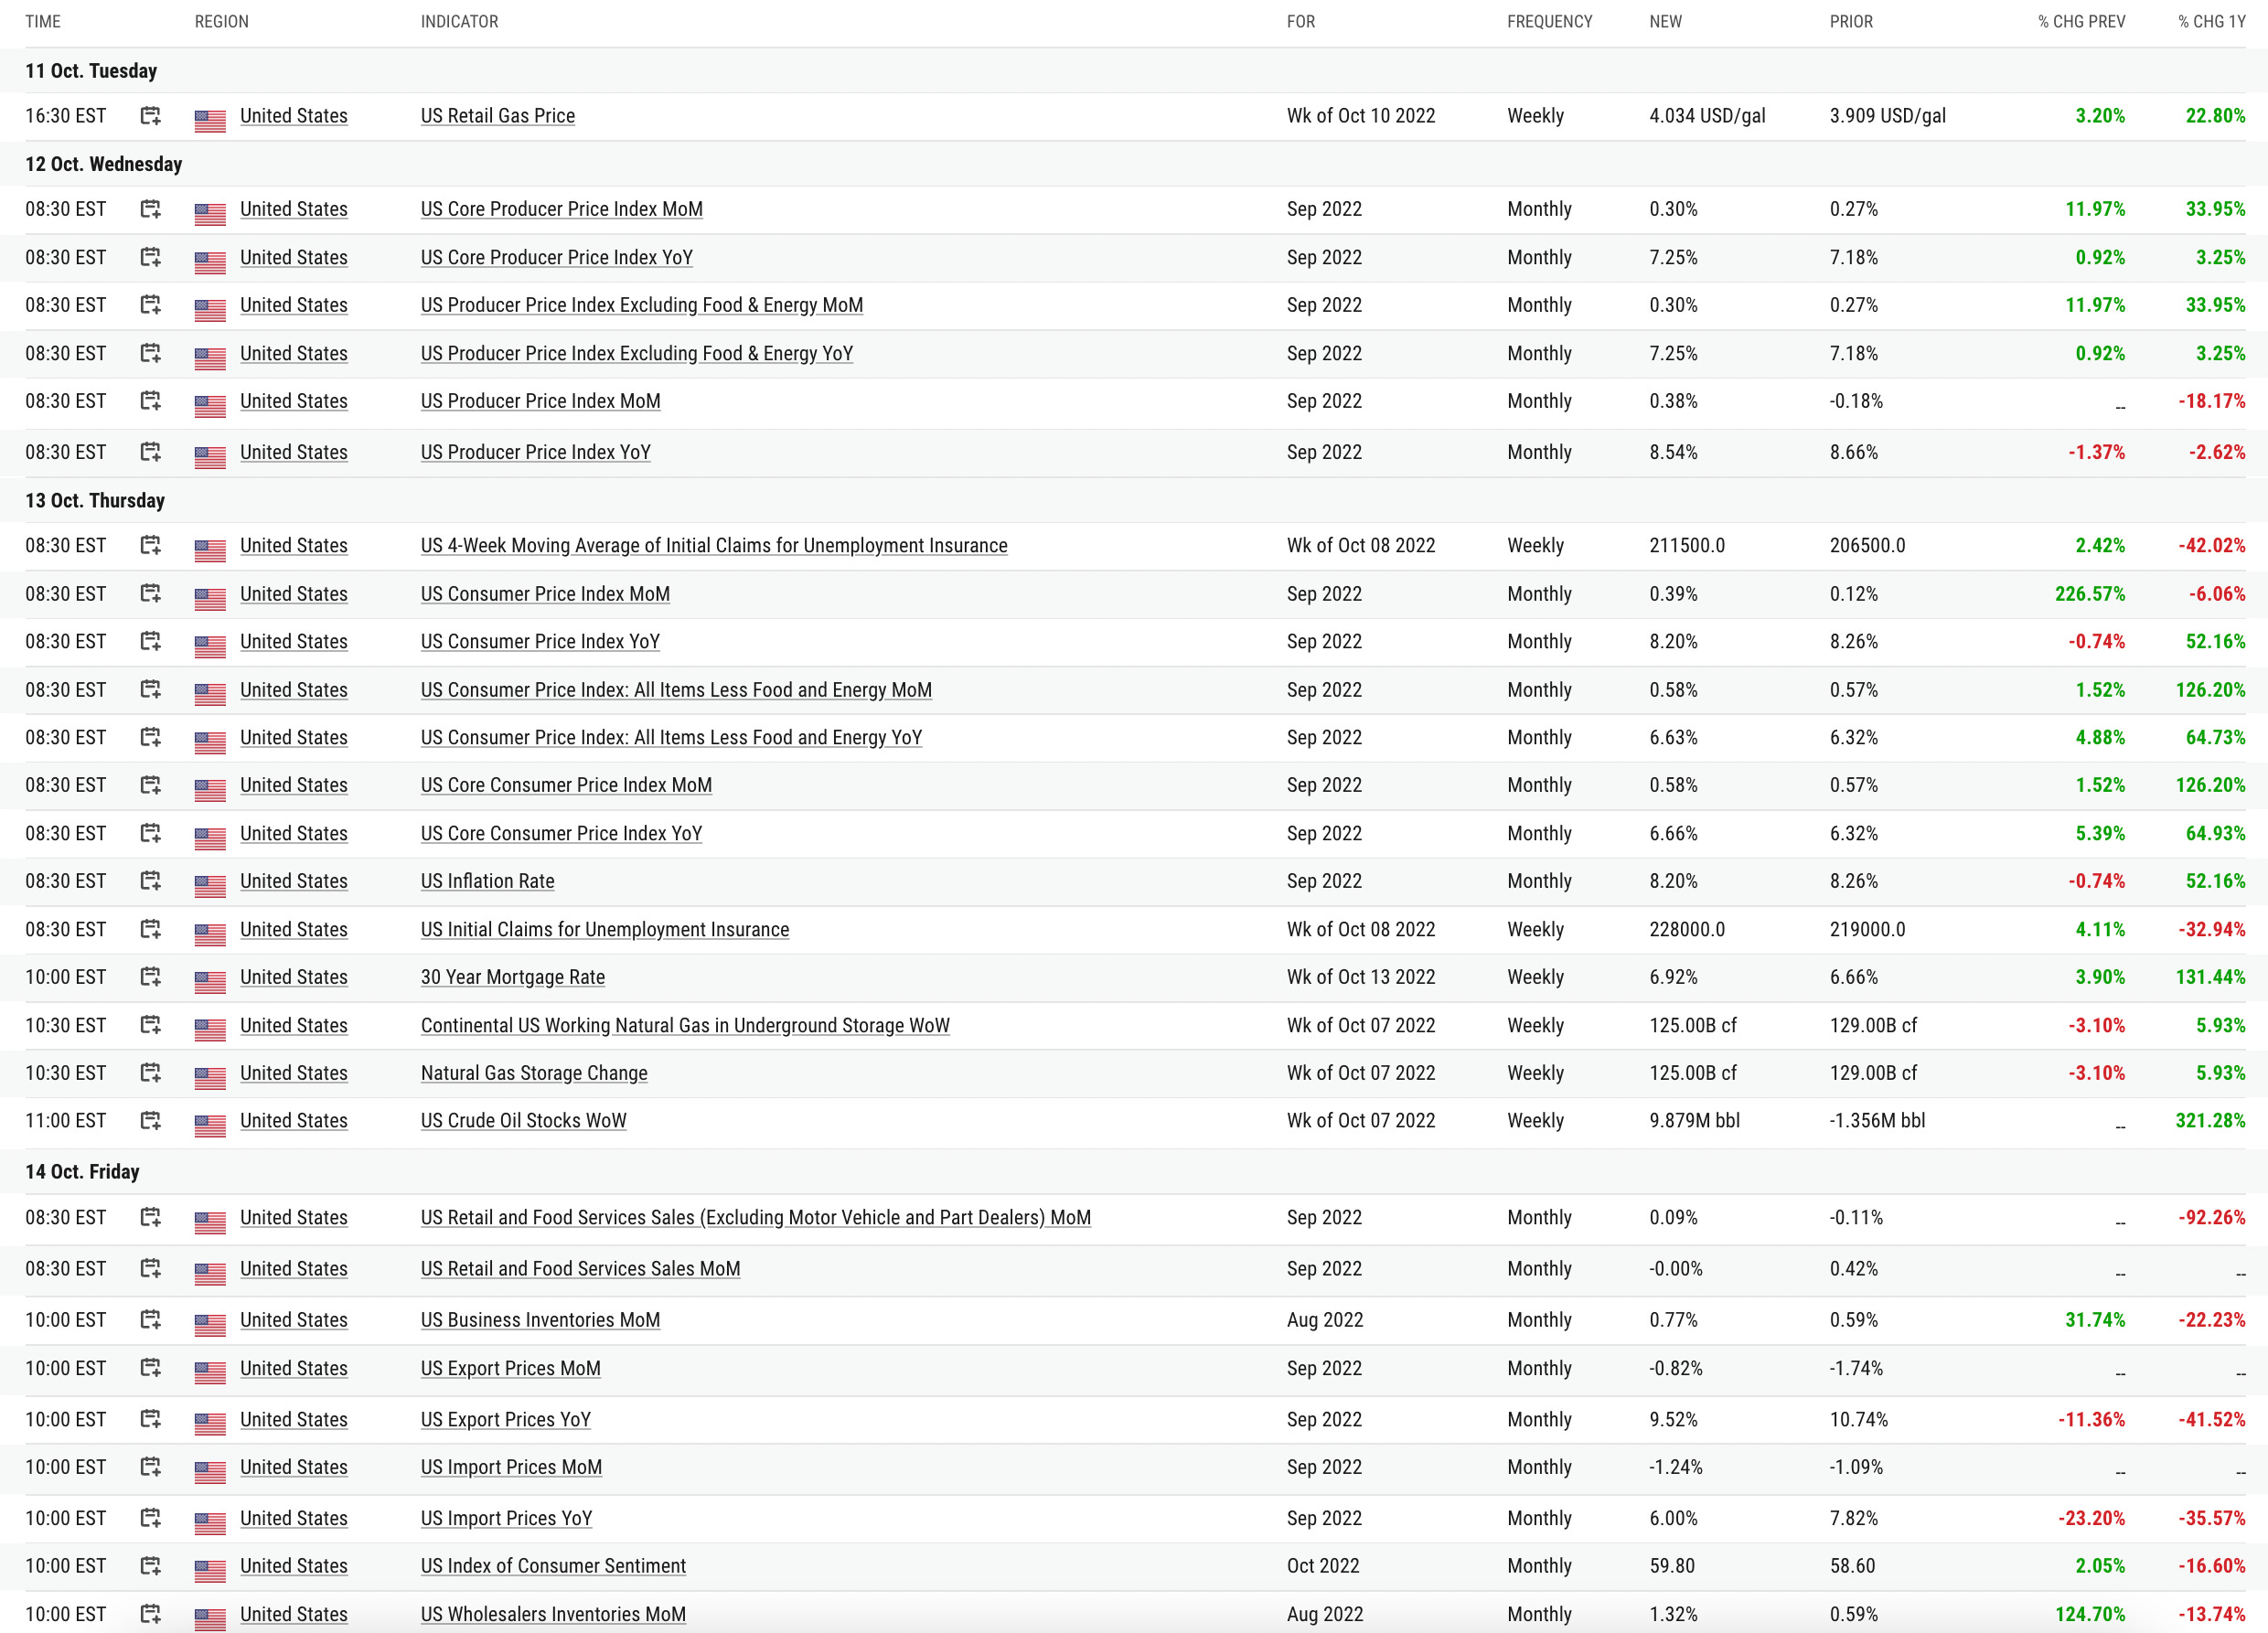The height and width of the screenshot is (1633, 2268).
Task: Select the 14 Oct. Friday date header
Action: [x=83, y=1171]
